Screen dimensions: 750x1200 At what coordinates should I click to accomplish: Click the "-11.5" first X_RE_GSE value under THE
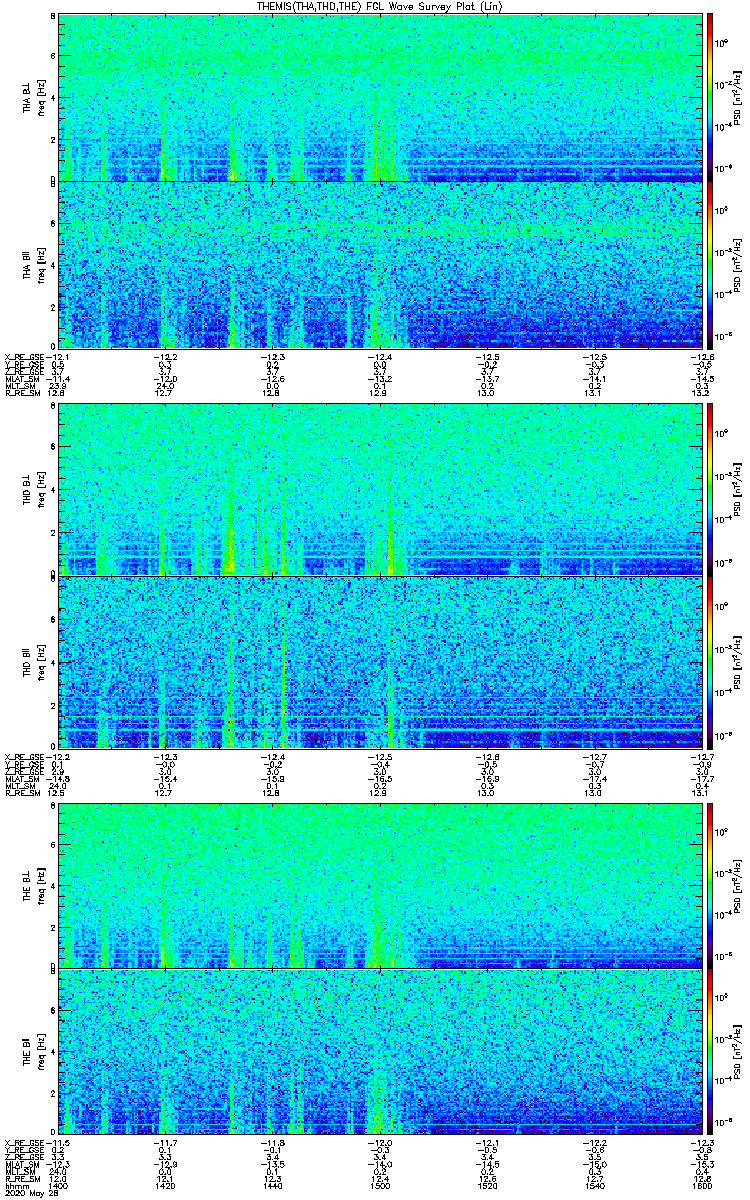[59, 1143]
